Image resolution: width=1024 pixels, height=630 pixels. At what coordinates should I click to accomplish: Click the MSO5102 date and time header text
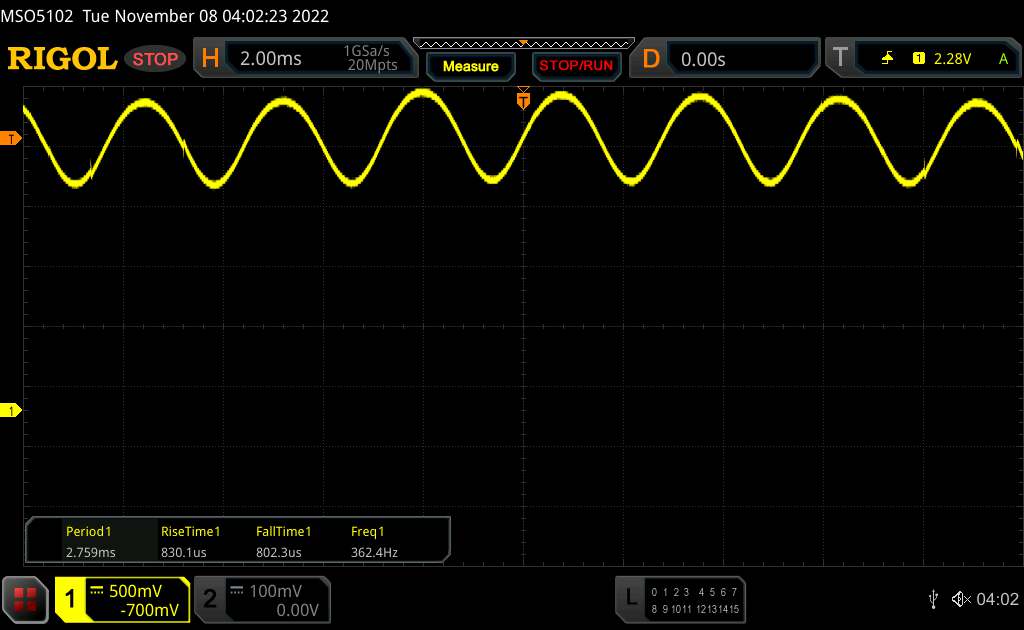[x=165, y=16]
